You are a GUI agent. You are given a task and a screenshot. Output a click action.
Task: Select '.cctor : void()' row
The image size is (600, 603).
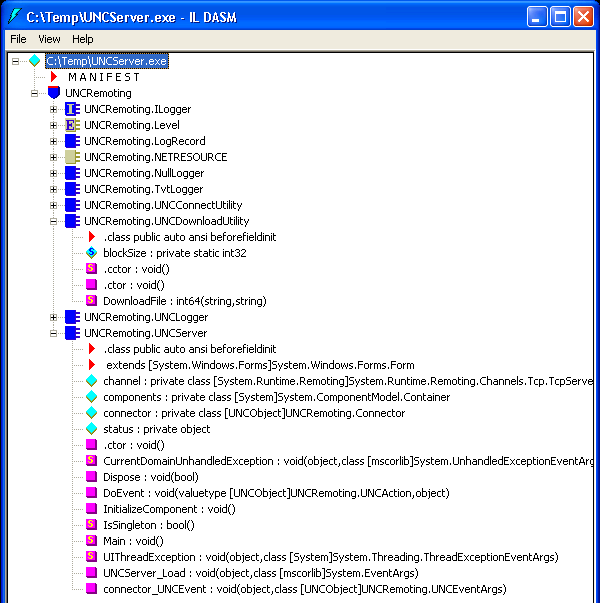pos(136,269)
